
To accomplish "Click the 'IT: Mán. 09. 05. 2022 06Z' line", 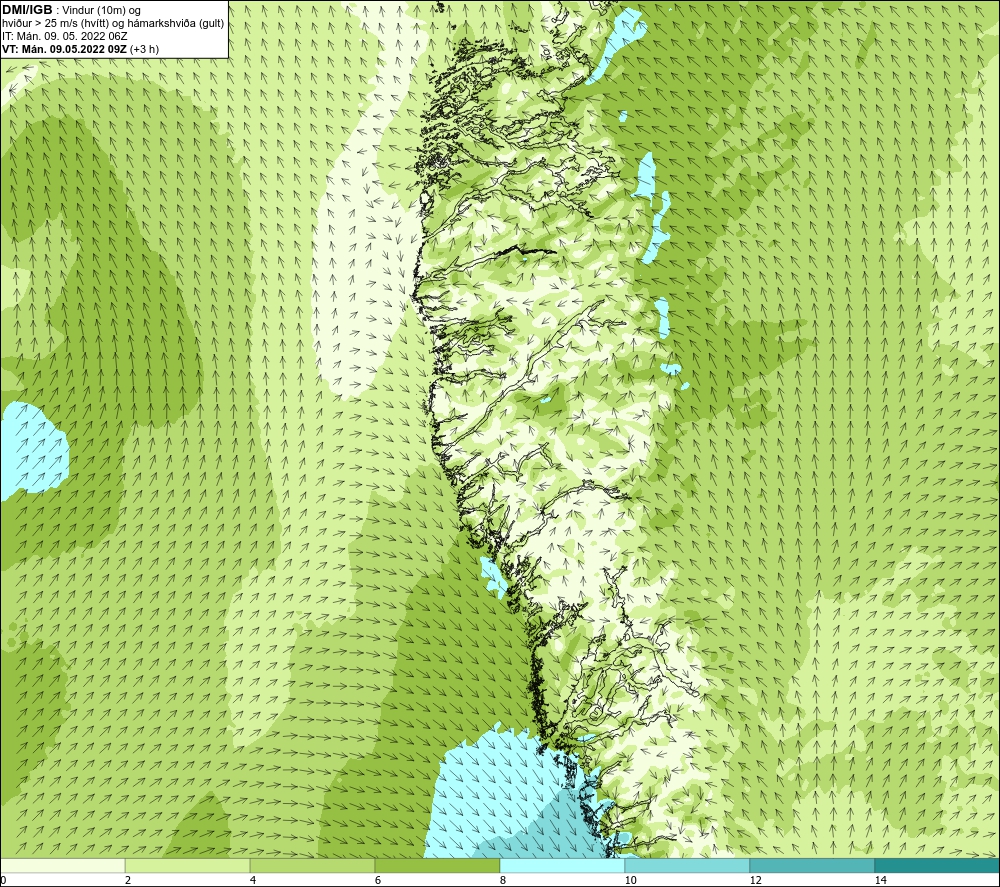I will (64, 36).
